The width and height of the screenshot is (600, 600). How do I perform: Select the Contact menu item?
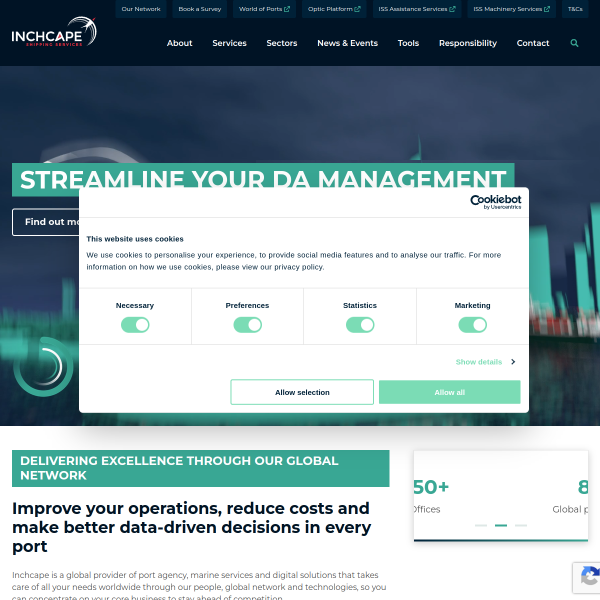click(533, 43)
